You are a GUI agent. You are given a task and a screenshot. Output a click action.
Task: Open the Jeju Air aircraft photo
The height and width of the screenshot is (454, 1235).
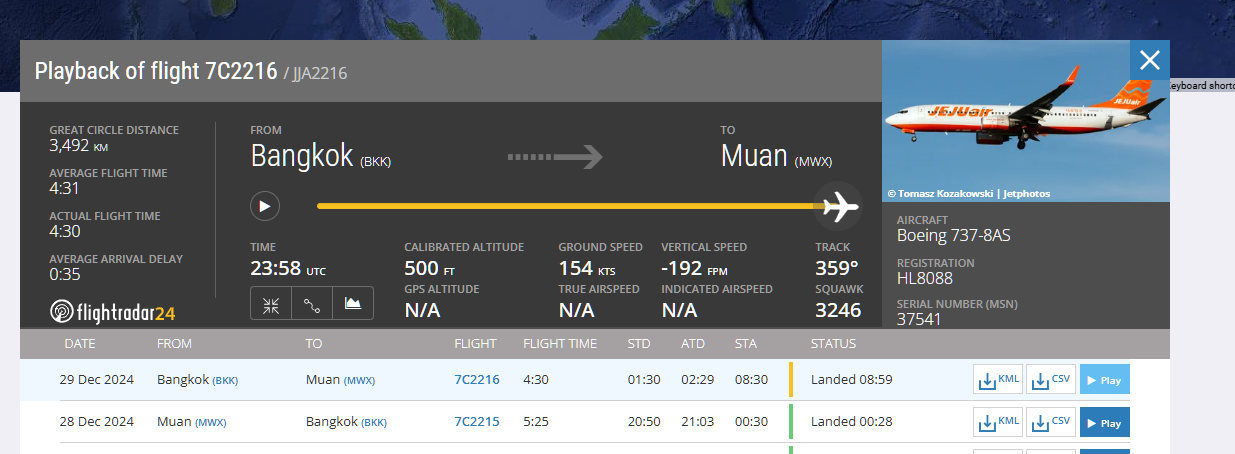1026,121
